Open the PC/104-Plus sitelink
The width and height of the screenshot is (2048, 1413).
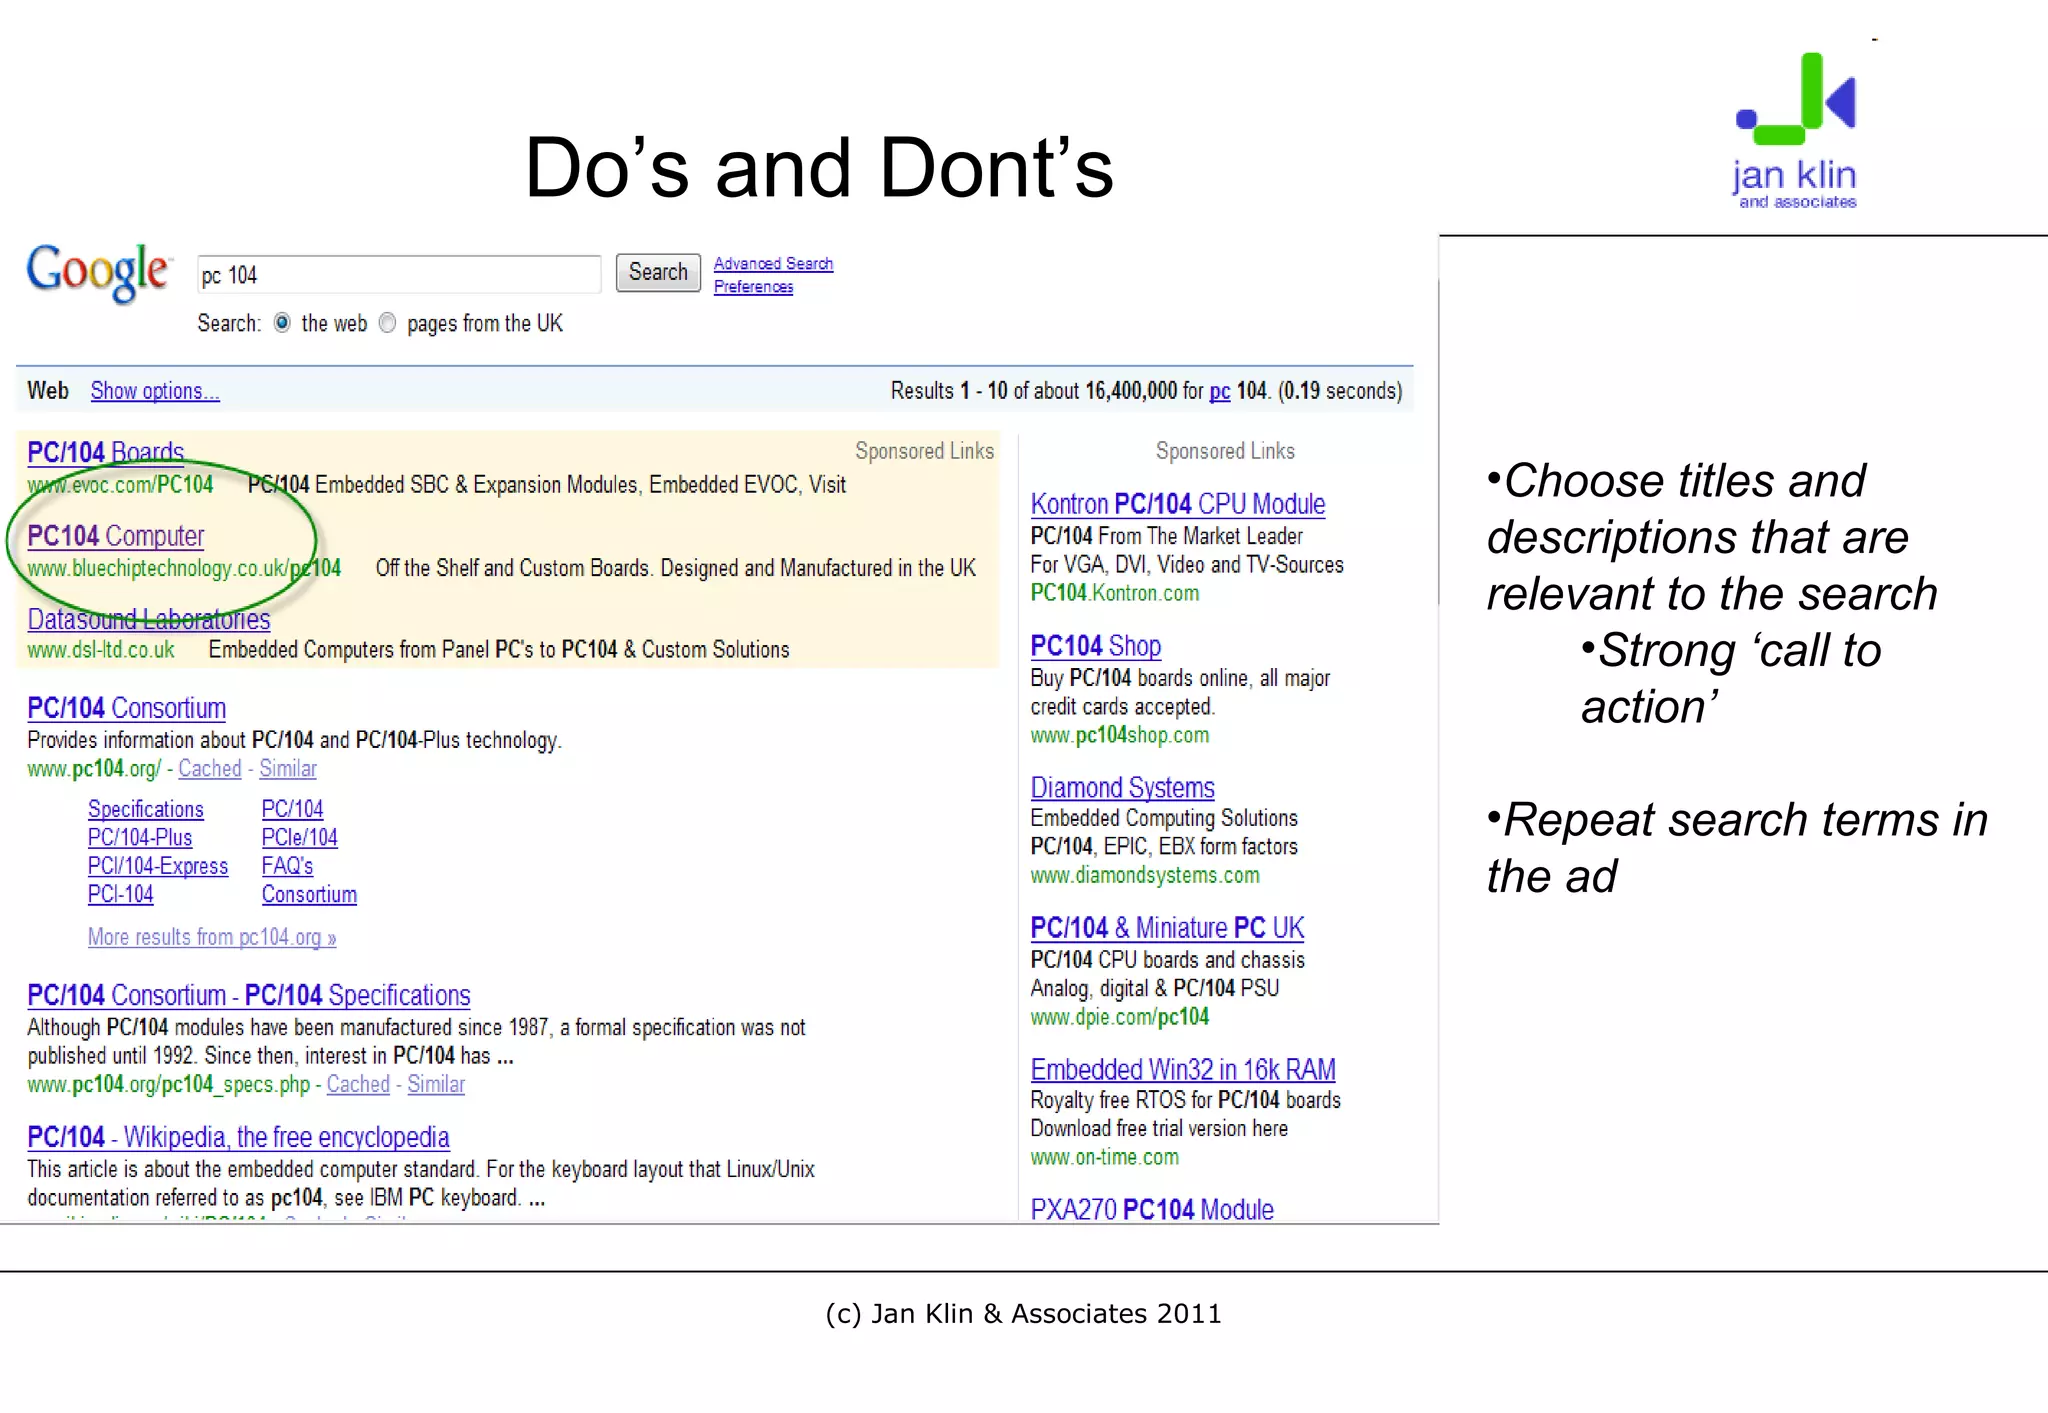coord(140,838)
